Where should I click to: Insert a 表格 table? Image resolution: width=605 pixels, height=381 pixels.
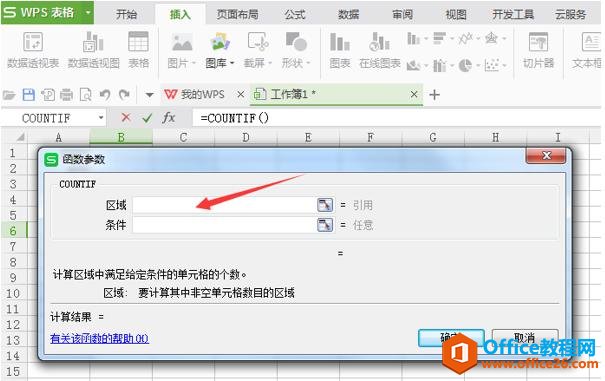coord(138,50)
